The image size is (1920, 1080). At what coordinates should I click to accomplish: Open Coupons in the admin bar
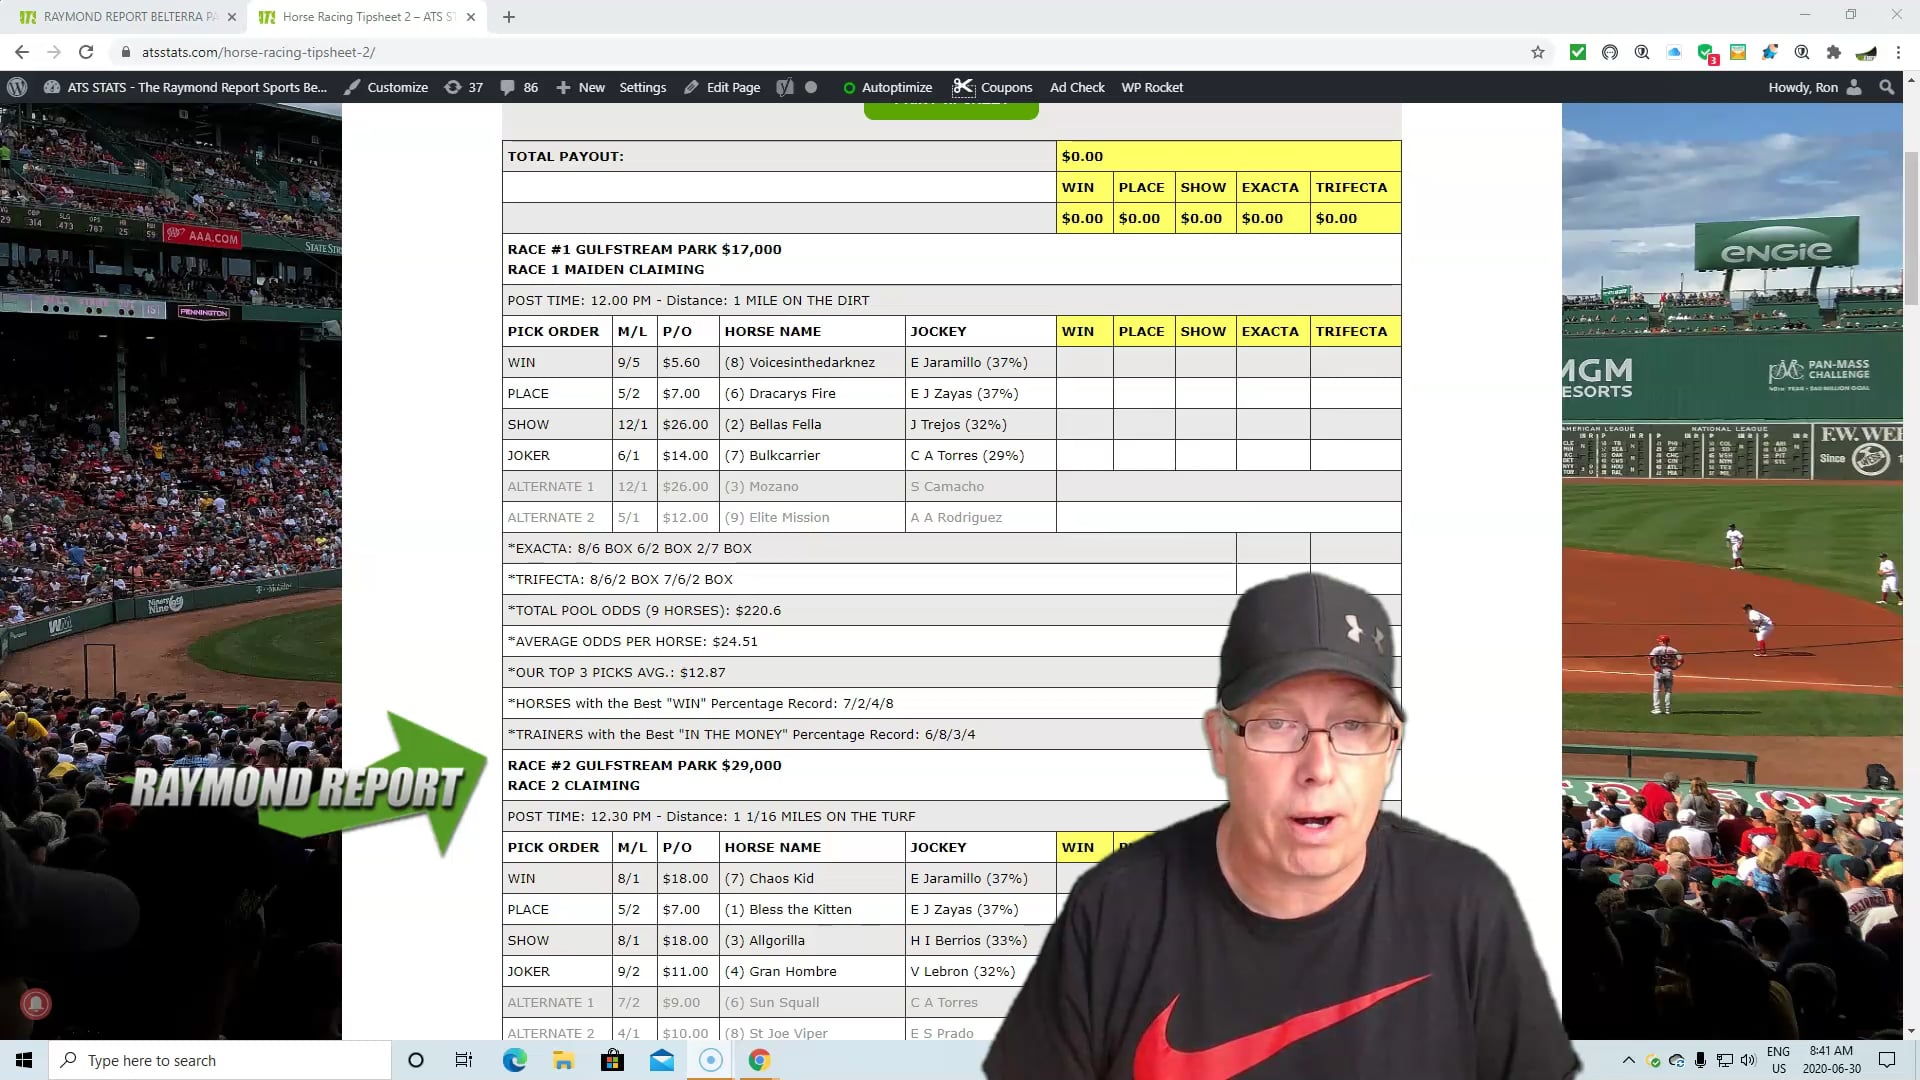[992, 87]
